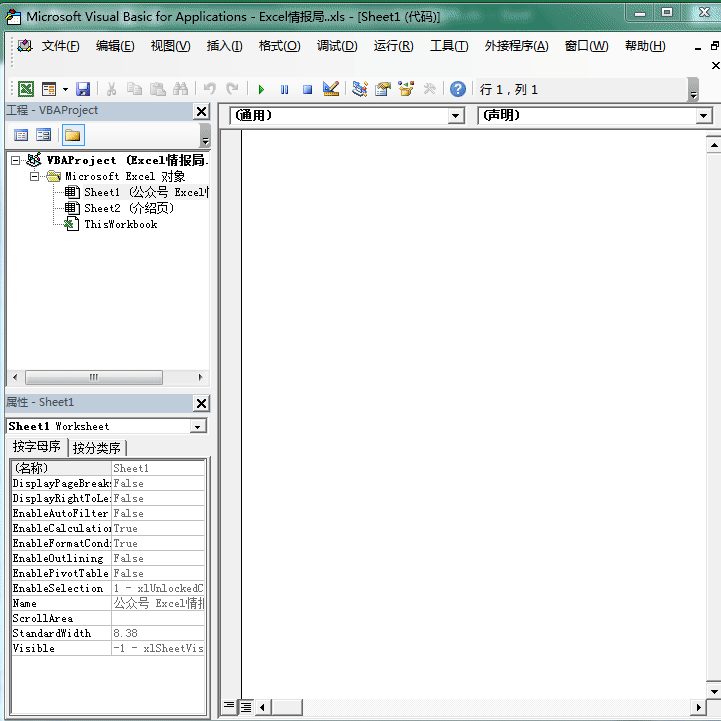Toggle Full Module View button
Screen dimensions: 721x721
coord(246,707)
